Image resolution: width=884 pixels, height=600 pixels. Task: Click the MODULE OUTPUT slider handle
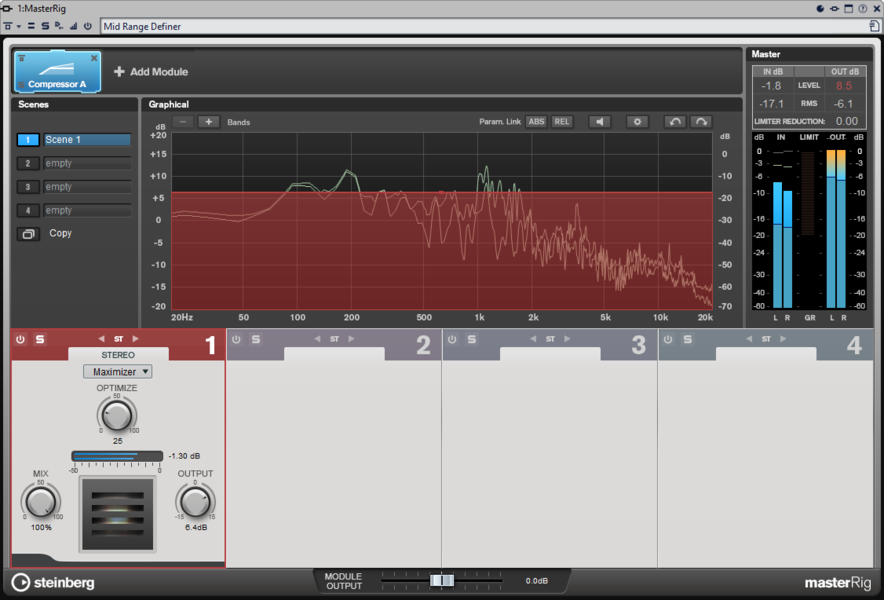pyautogui.click(x=442, y=580)
